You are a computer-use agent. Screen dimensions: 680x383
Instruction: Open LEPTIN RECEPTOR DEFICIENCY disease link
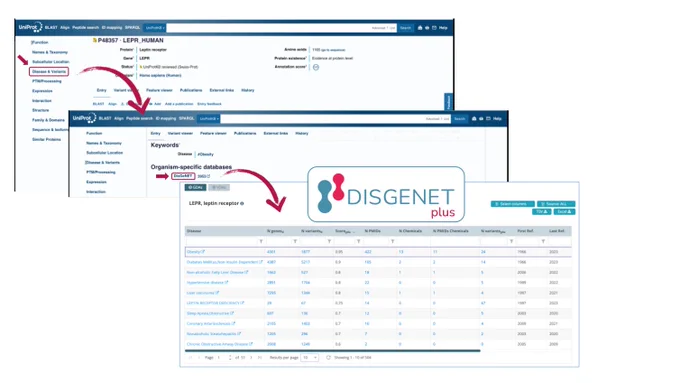click(213, 303)
